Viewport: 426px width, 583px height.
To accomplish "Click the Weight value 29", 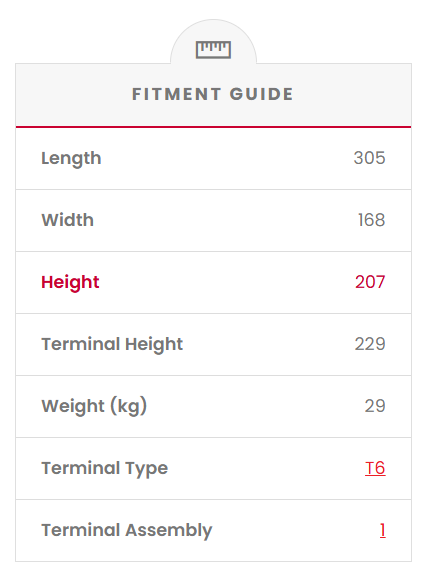I will coord(375,406).
